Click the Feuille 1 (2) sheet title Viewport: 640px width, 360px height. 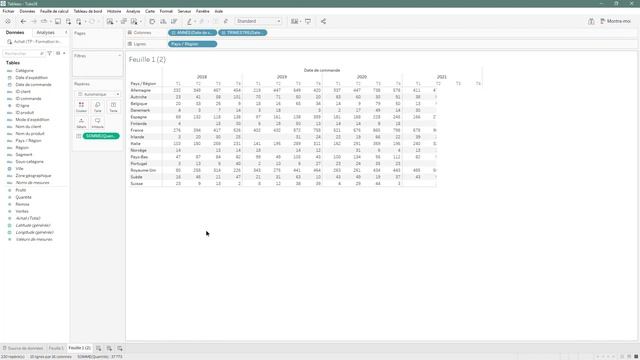tap(147, 60)
